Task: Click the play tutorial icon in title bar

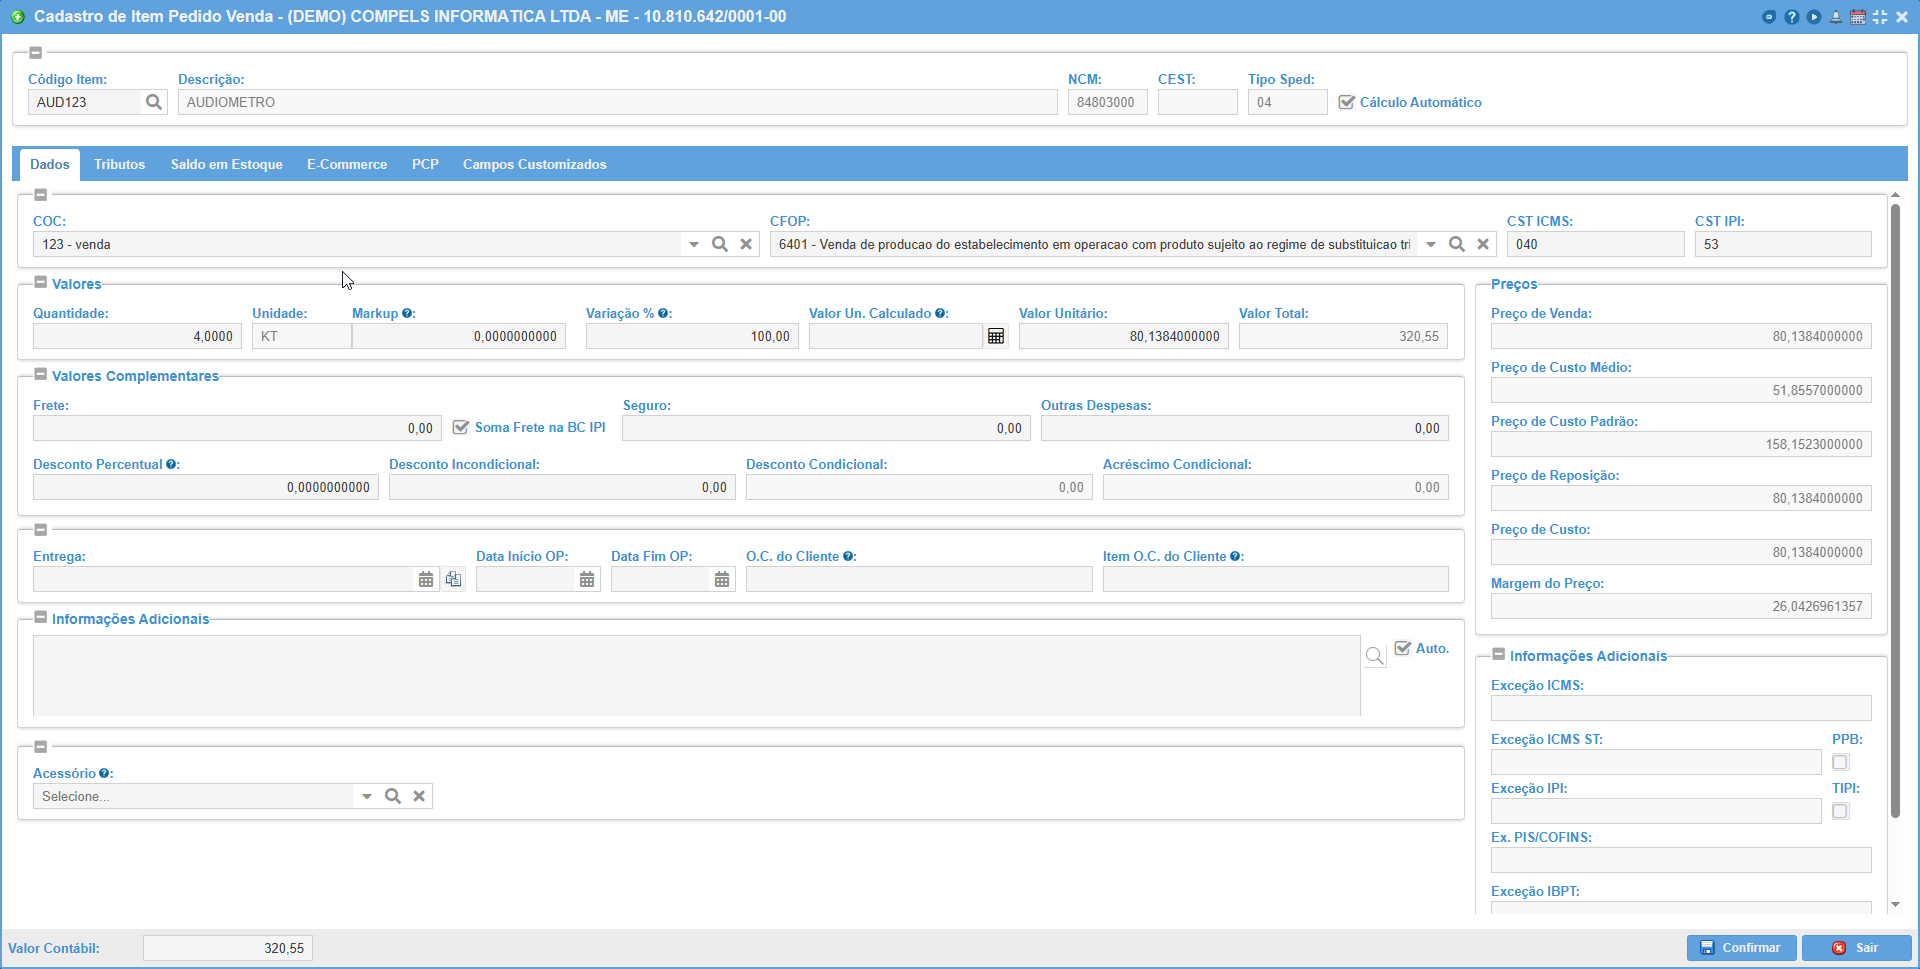Action: pos(1813,17)
